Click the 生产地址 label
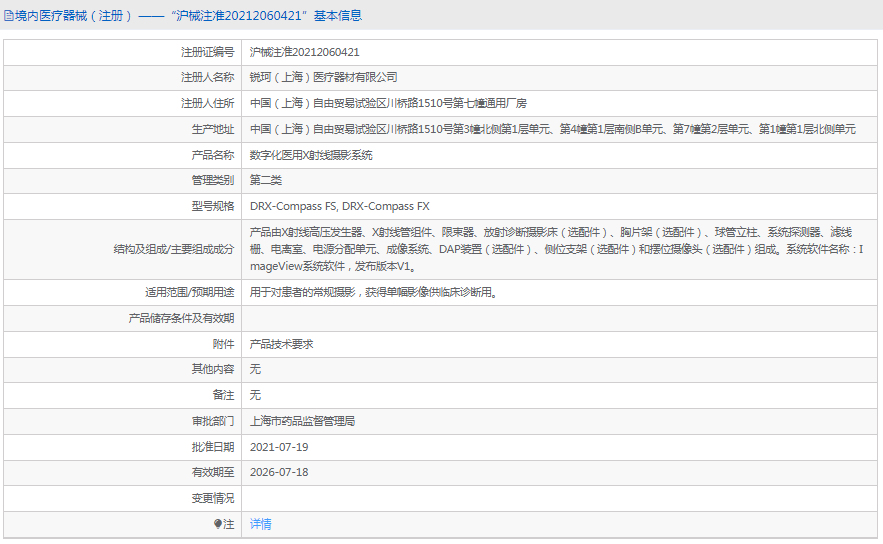Viewport: 883px width, 544px height. tap(213, 130)
